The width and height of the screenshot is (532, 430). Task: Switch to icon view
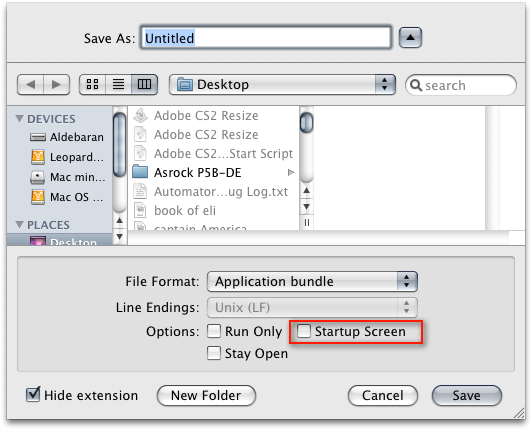pos(92,84)
